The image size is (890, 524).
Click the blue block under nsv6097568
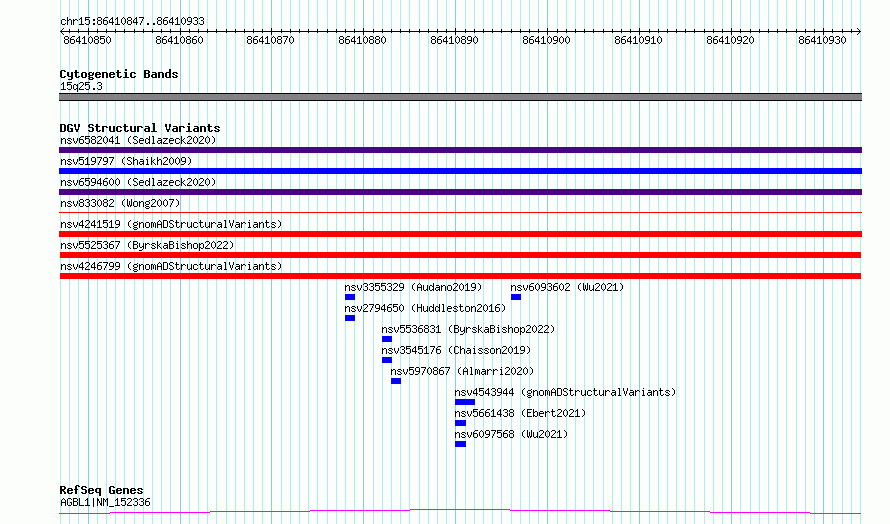pyautogui.click(x=460, y=444)
